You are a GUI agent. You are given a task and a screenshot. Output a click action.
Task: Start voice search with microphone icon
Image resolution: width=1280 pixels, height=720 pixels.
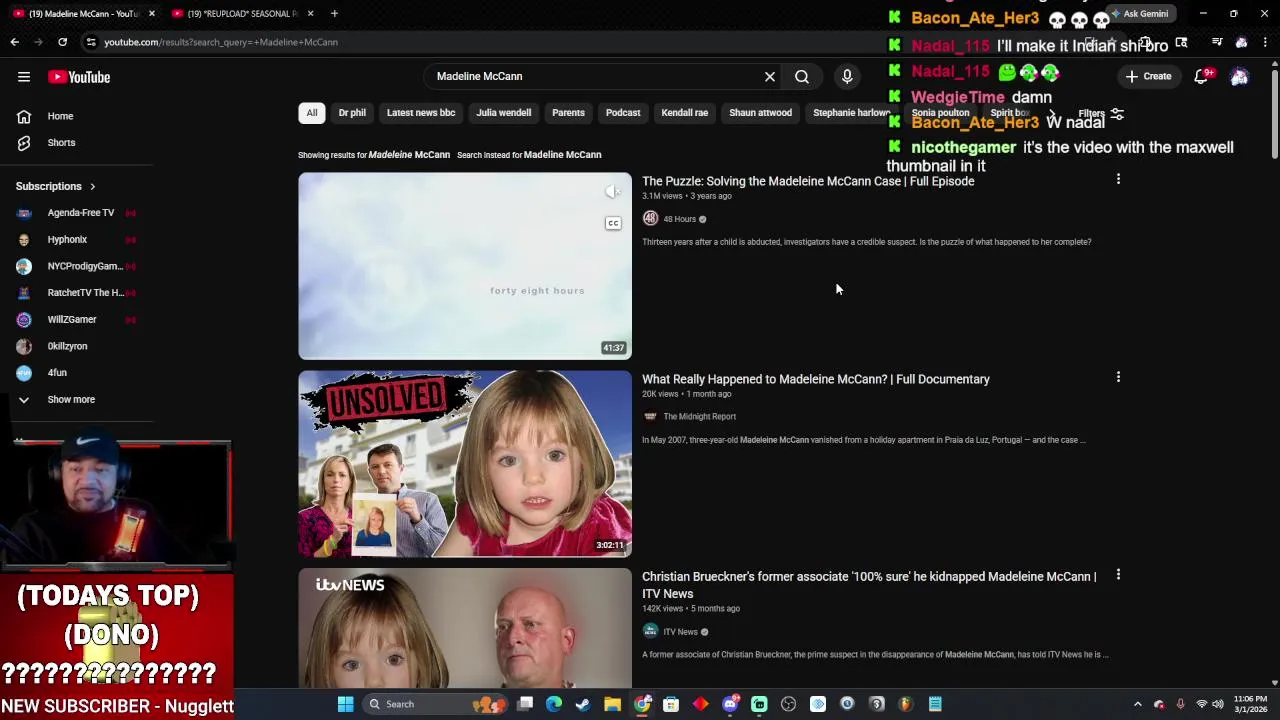847,76
